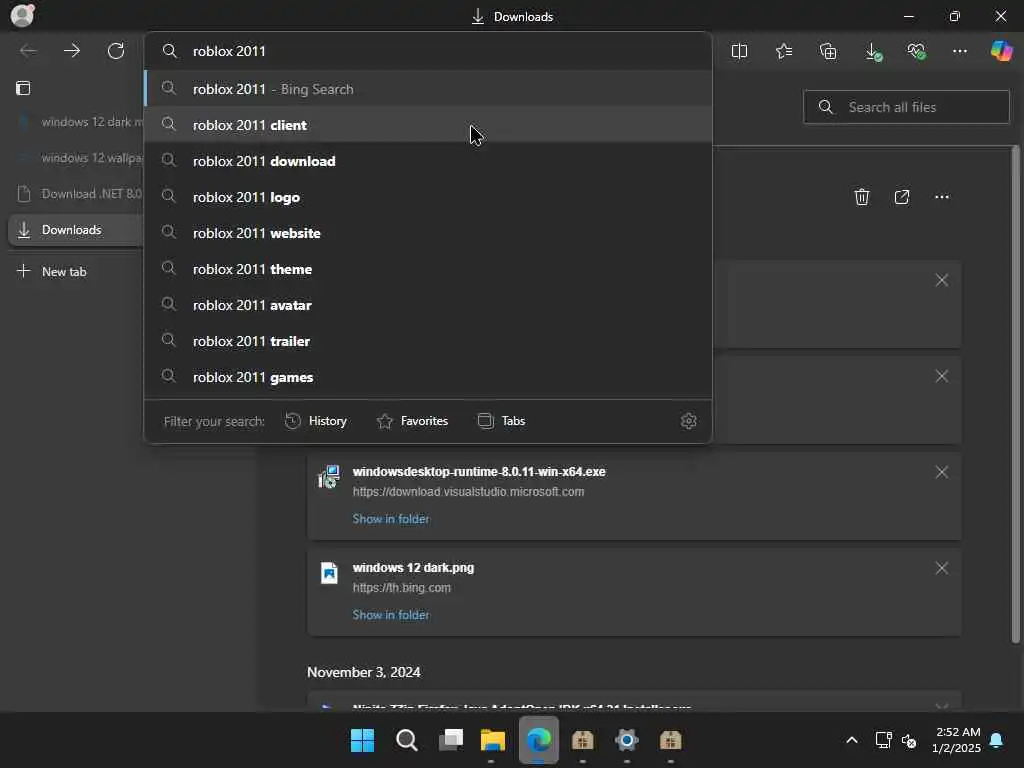Click the downloads page scrollbar

coord(1015,394)
